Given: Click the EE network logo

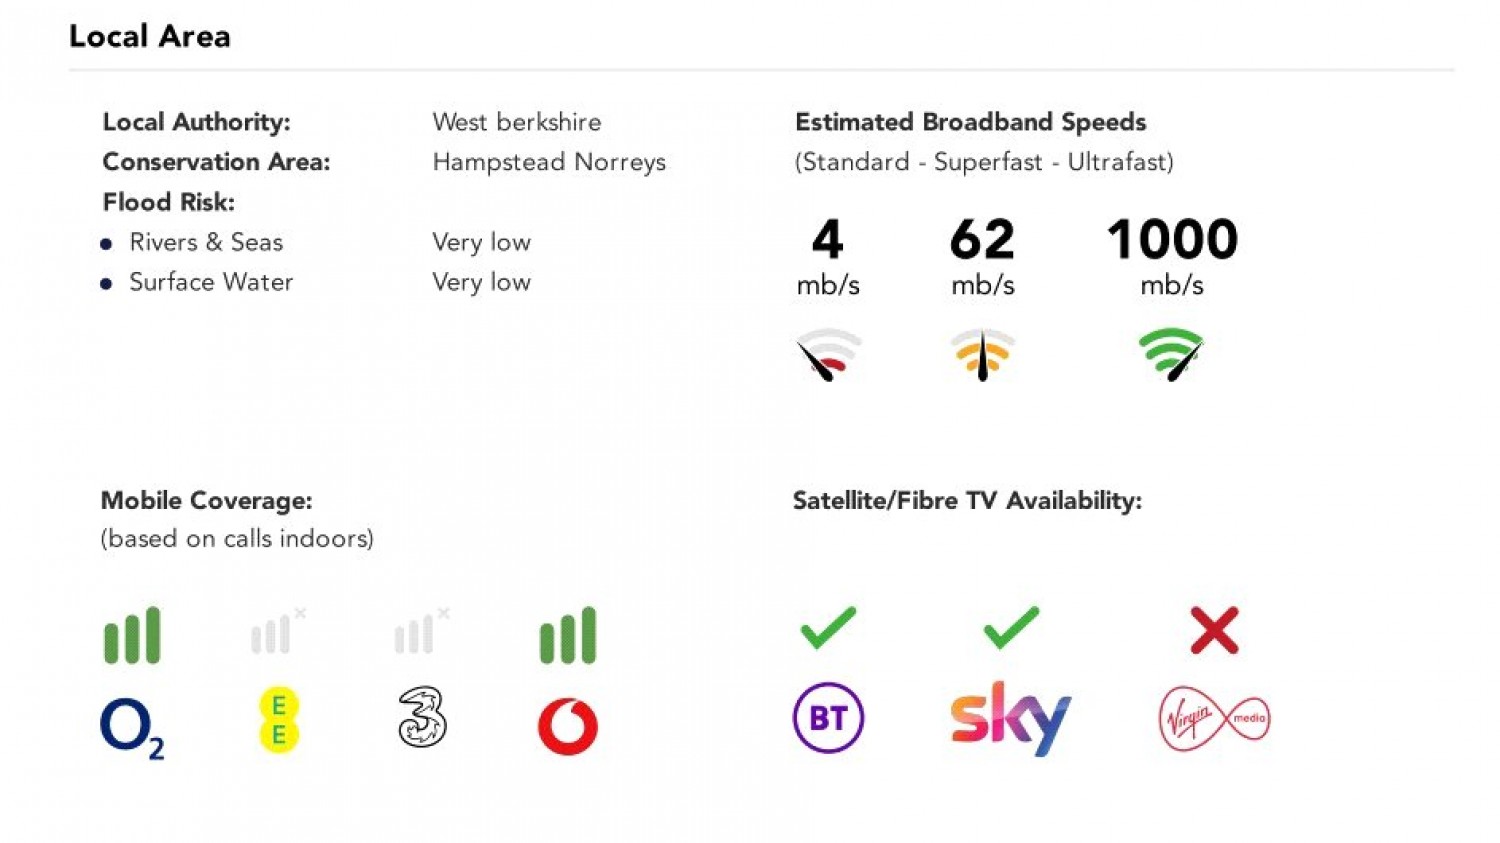Looking at the screenshot, I should coord(279,719).
